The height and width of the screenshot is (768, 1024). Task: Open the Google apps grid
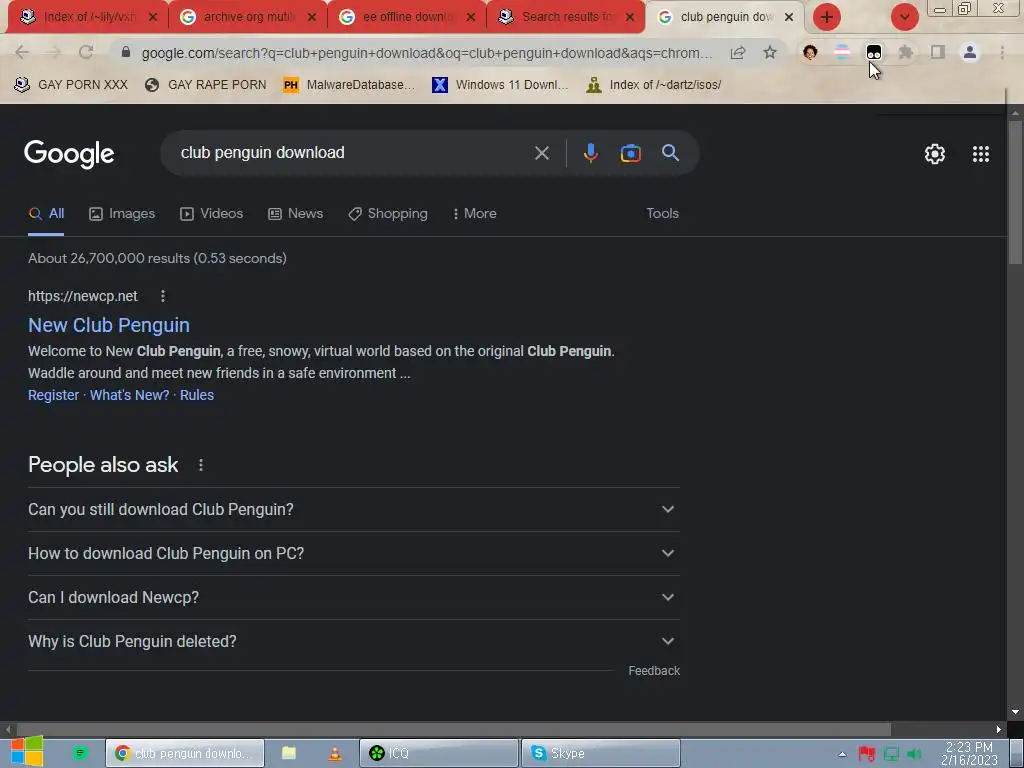(981, 154)
